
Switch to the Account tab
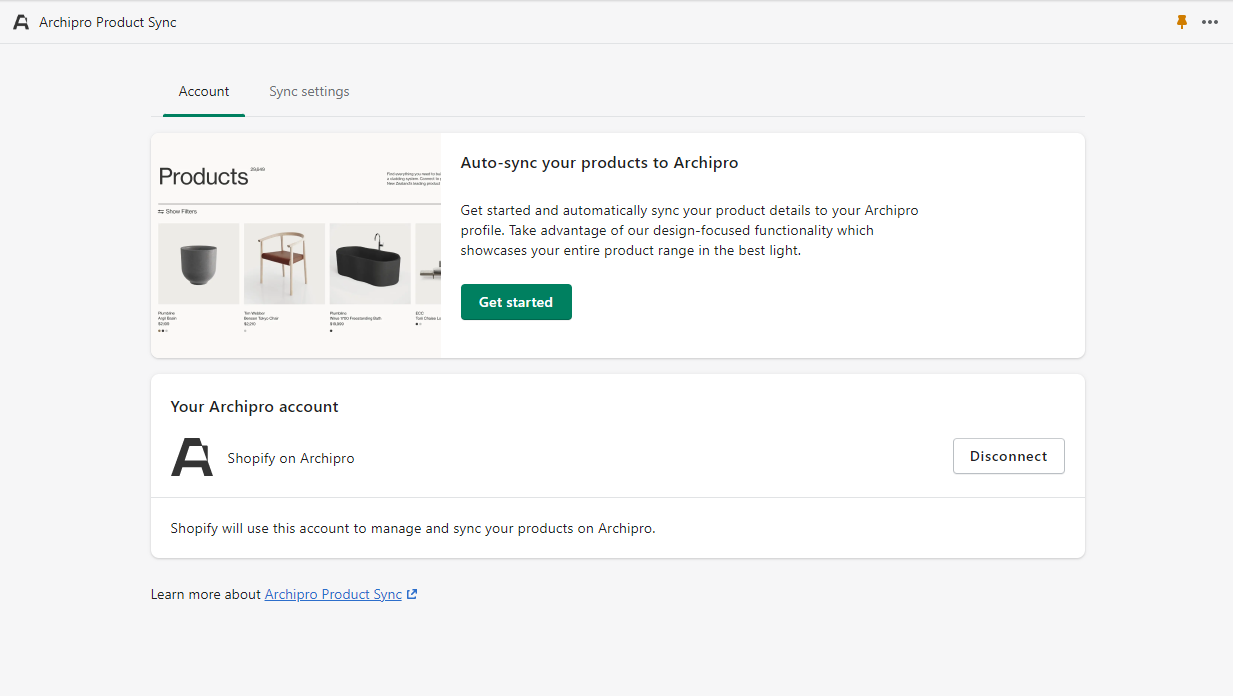[204, 91]
